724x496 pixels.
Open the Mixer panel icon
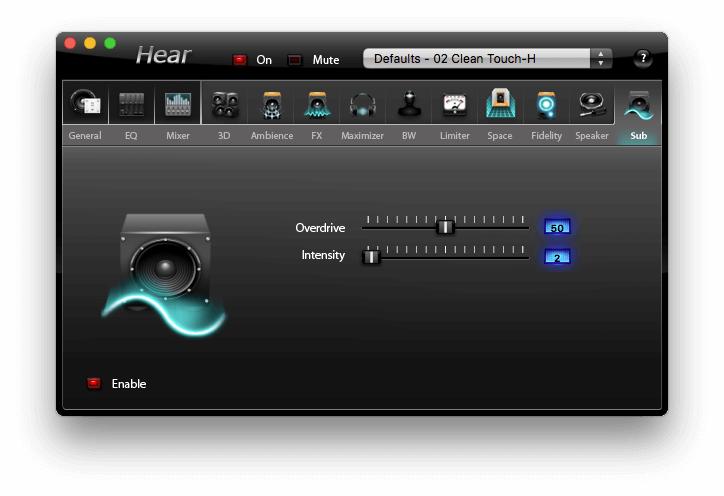pos(178,104)
